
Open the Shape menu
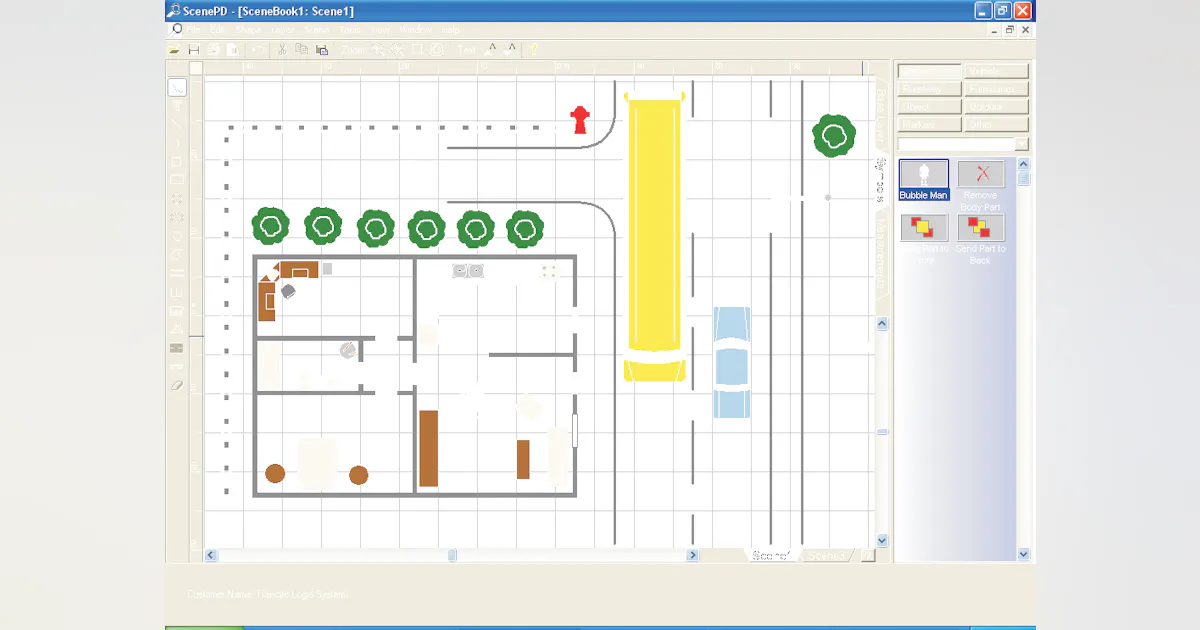point(247,30)
